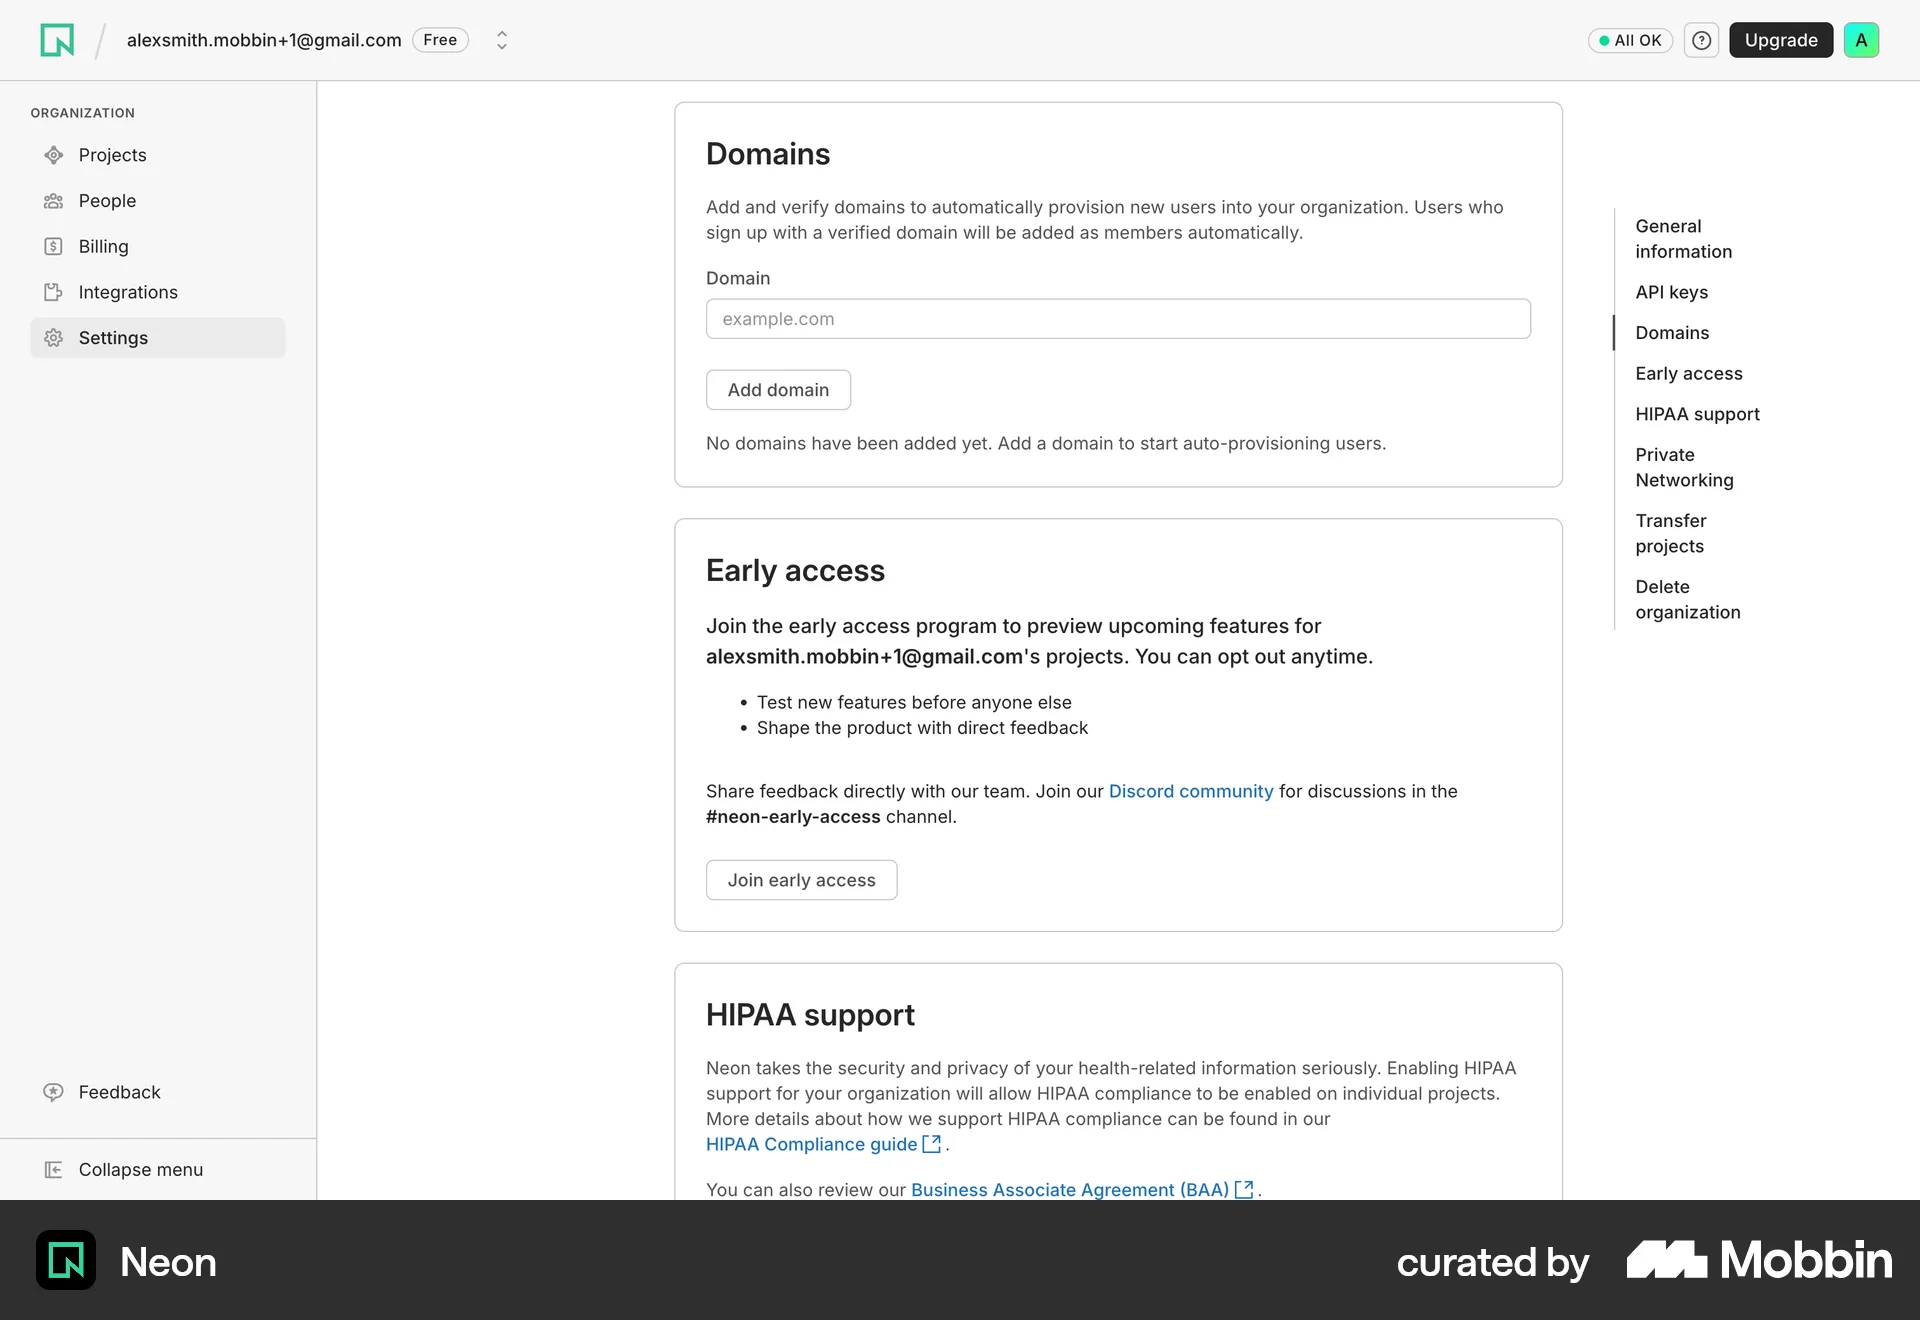Open the help question mark icon

[x=1701, y=40]
